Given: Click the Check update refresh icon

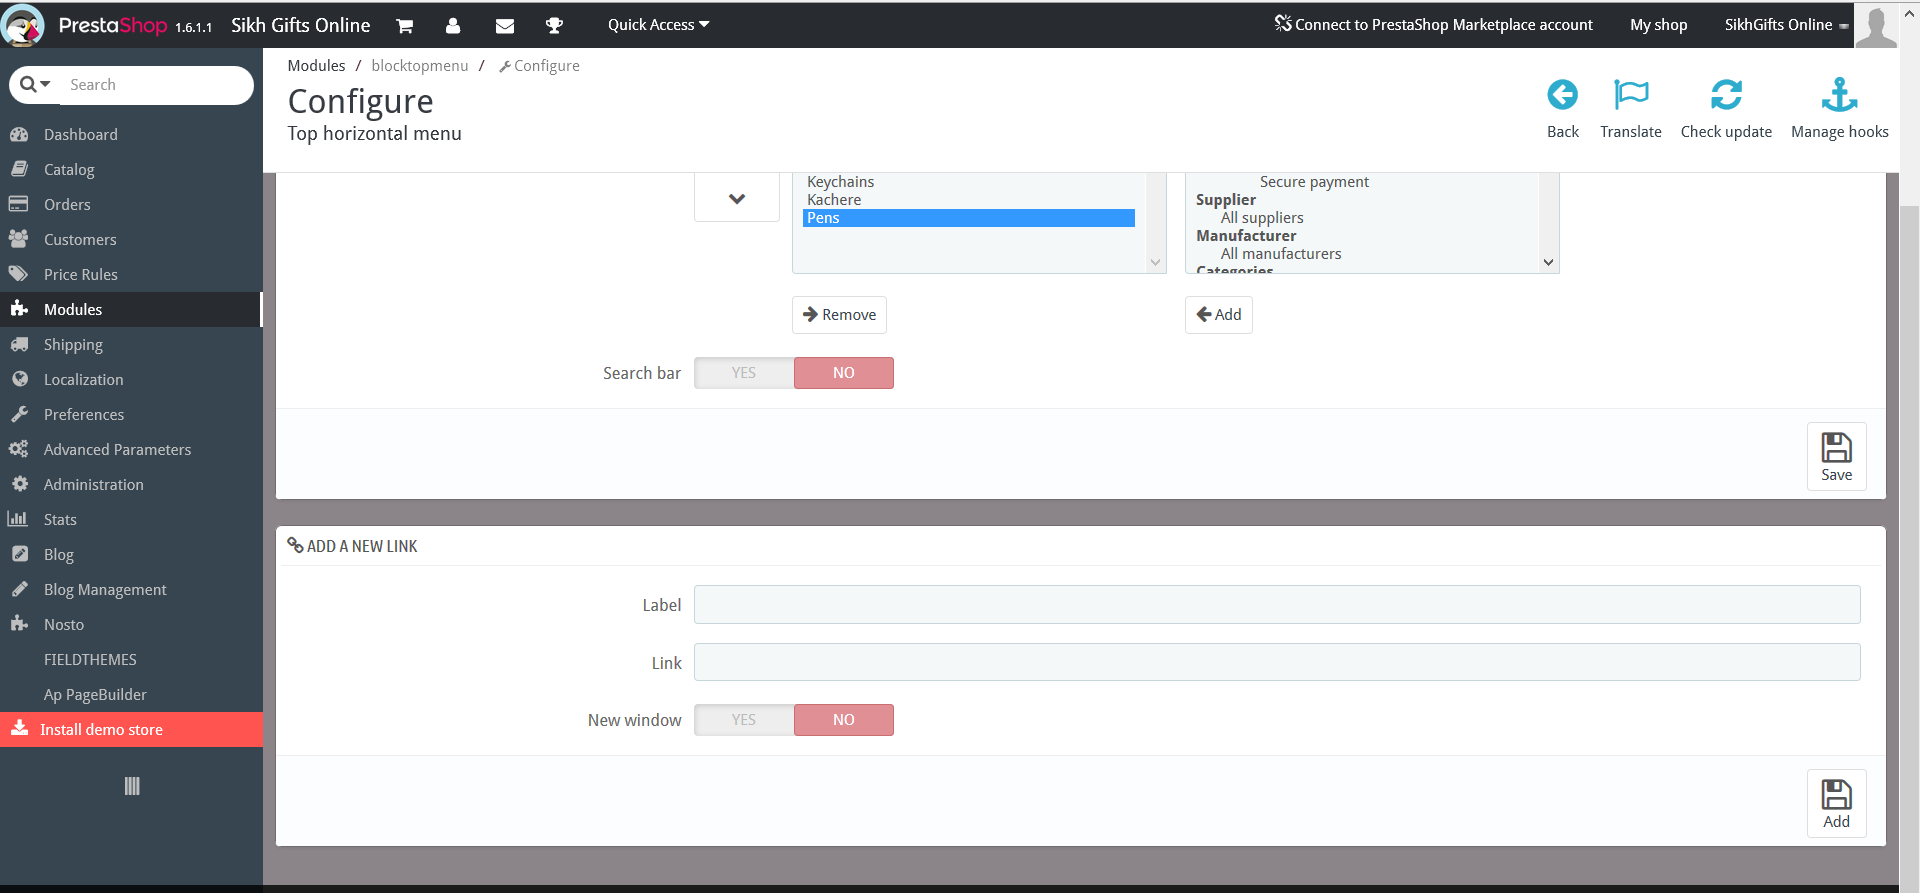Looking at the screenshot, I should pyautogui.click(x=1726, y=95).
